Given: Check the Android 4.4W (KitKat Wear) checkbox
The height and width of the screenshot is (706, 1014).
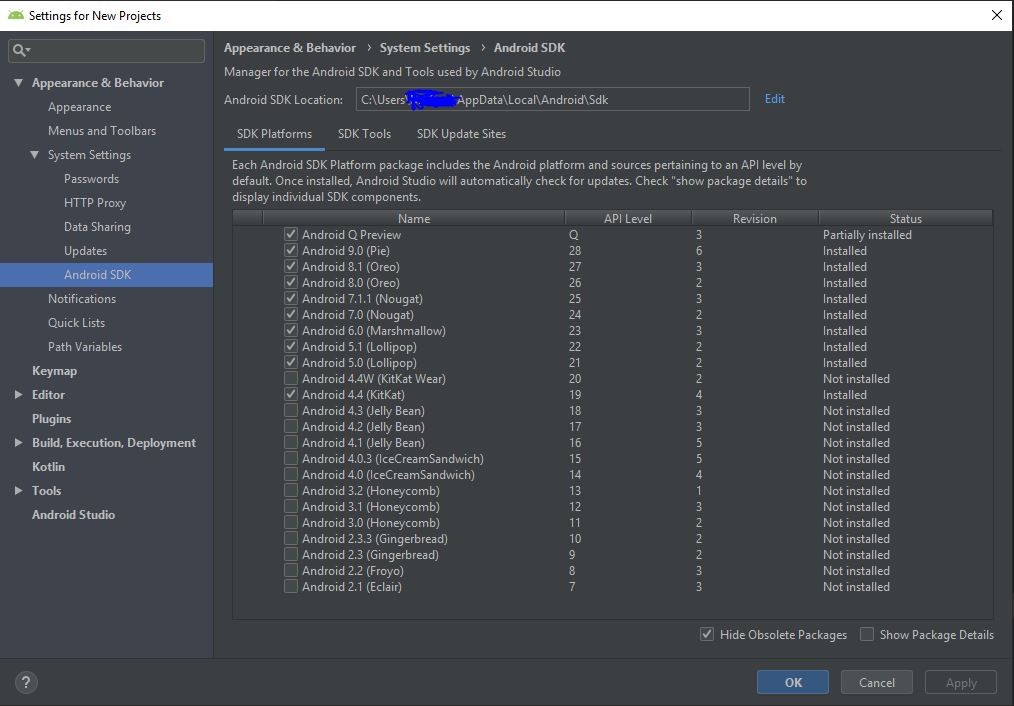Looking at the screenshot, I should coord(291,379).
